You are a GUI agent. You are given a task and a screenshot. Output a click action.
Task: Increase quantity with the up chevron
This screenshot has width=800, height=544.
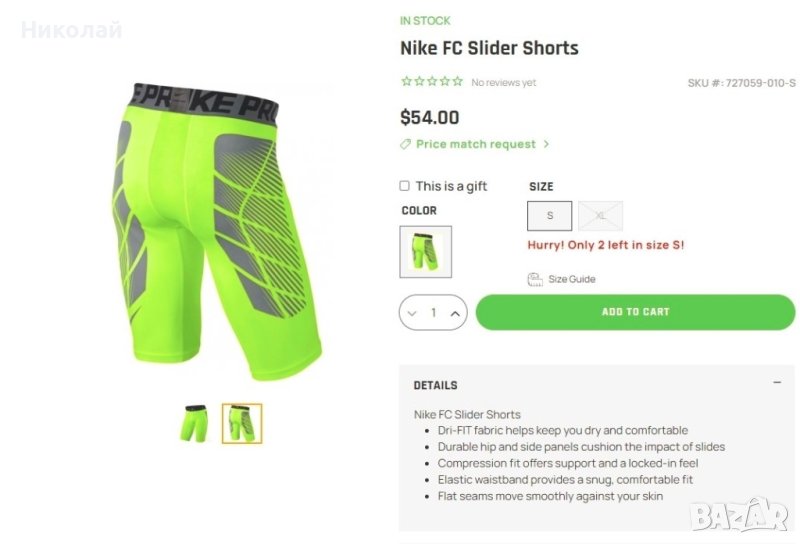click(455, 313)
